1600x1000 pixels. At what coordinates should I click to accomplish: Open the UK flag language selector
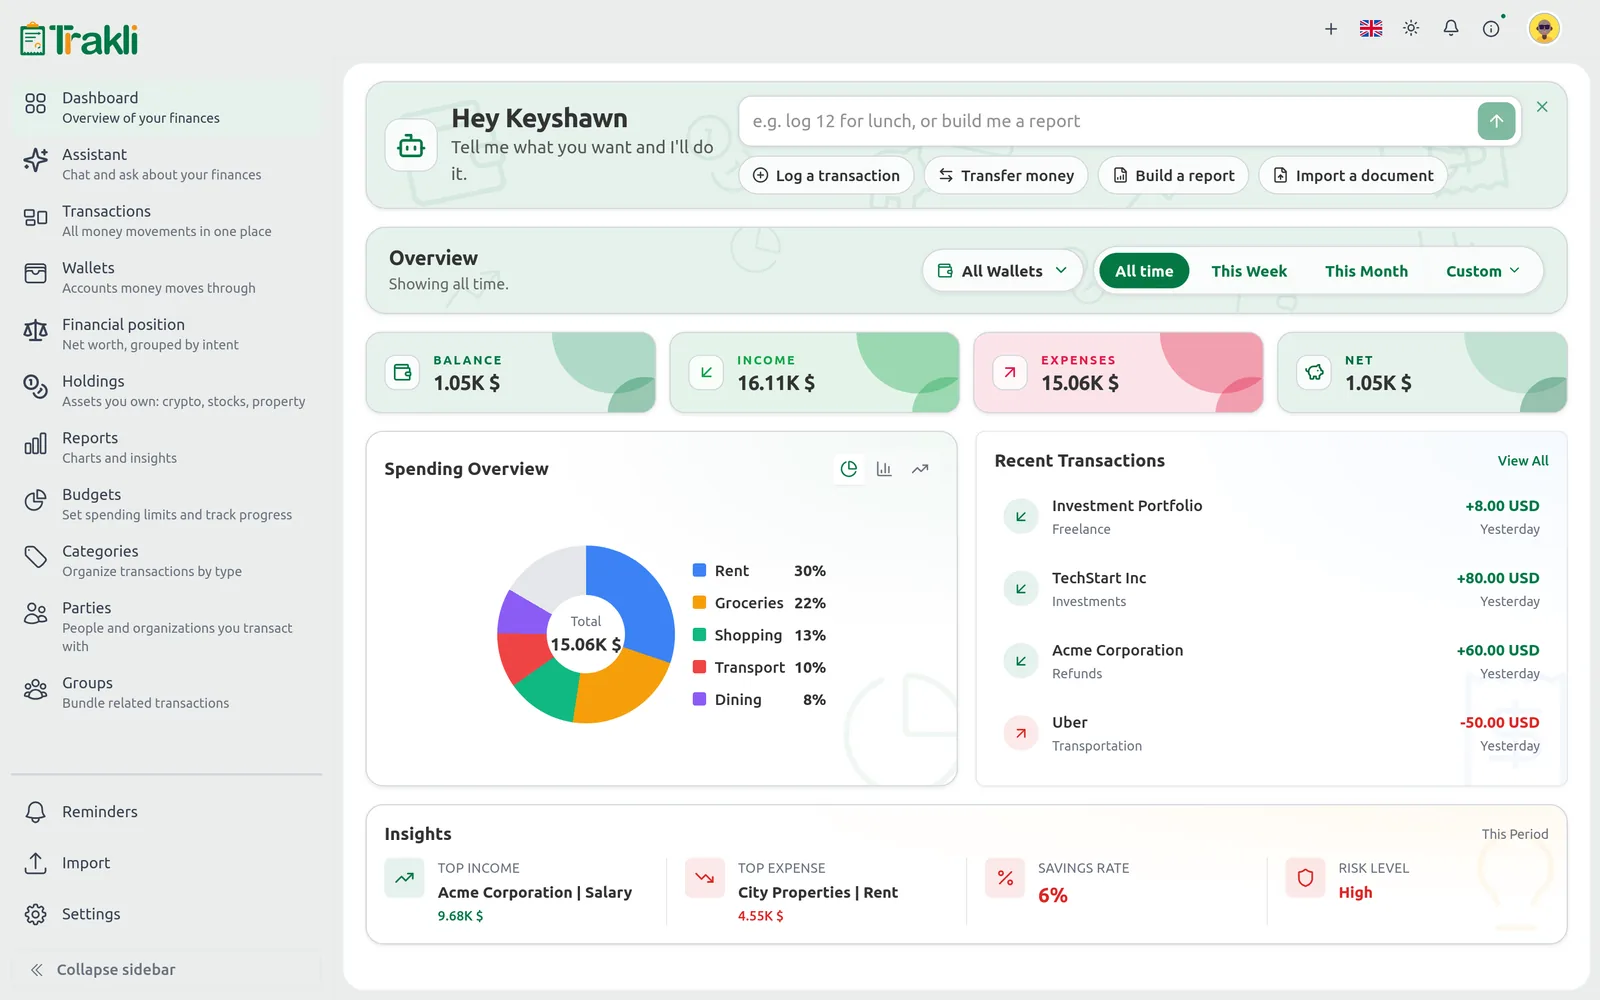pyautogui.click(x=1371, y=29)
